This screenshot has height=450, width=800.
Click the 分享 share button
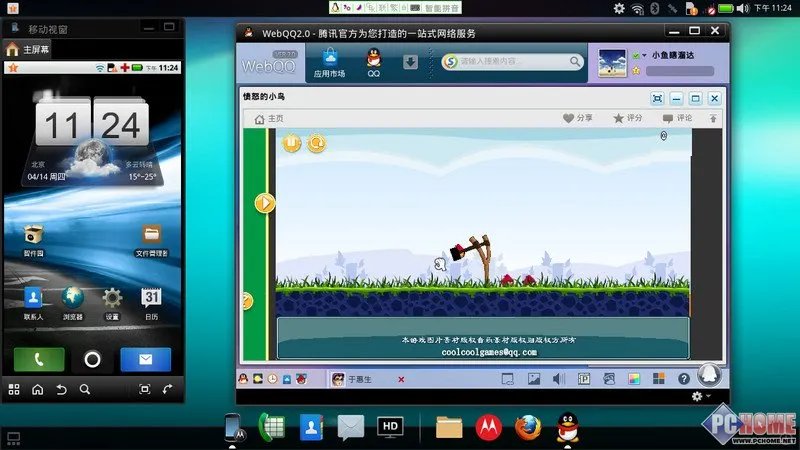click(x=578, y=118)
